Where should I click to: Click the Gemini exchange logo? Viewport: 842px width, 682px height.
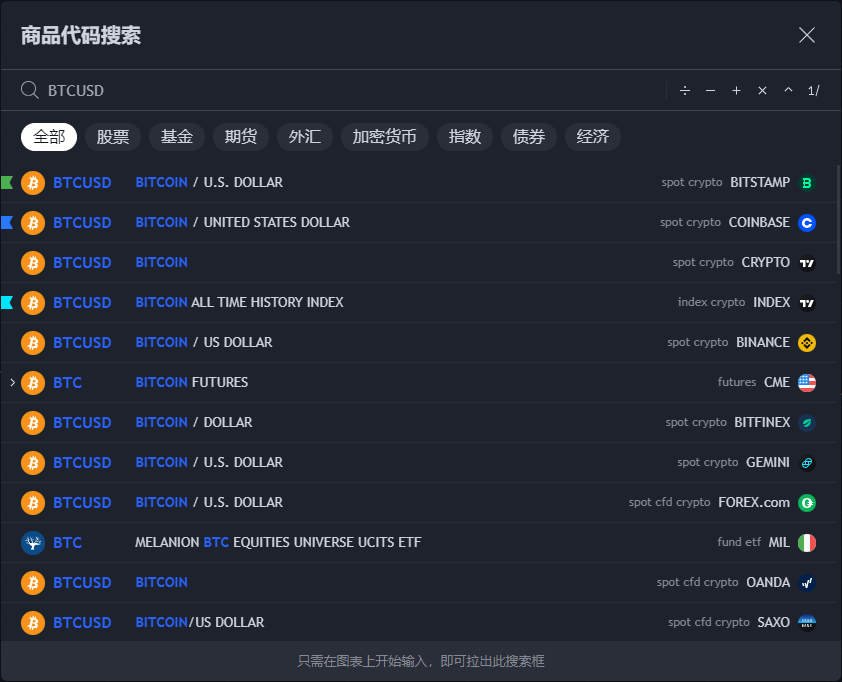tap(807, 462)
